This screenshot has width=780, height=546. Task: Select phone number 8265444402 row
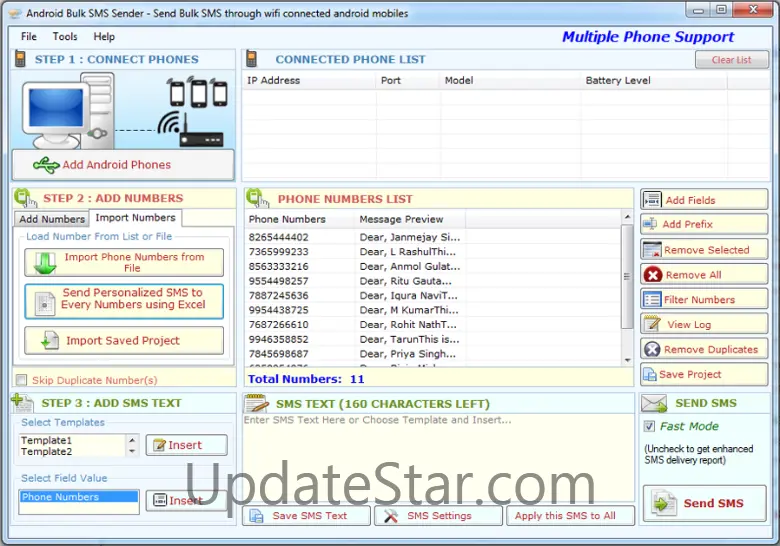(x=279, y=237)
